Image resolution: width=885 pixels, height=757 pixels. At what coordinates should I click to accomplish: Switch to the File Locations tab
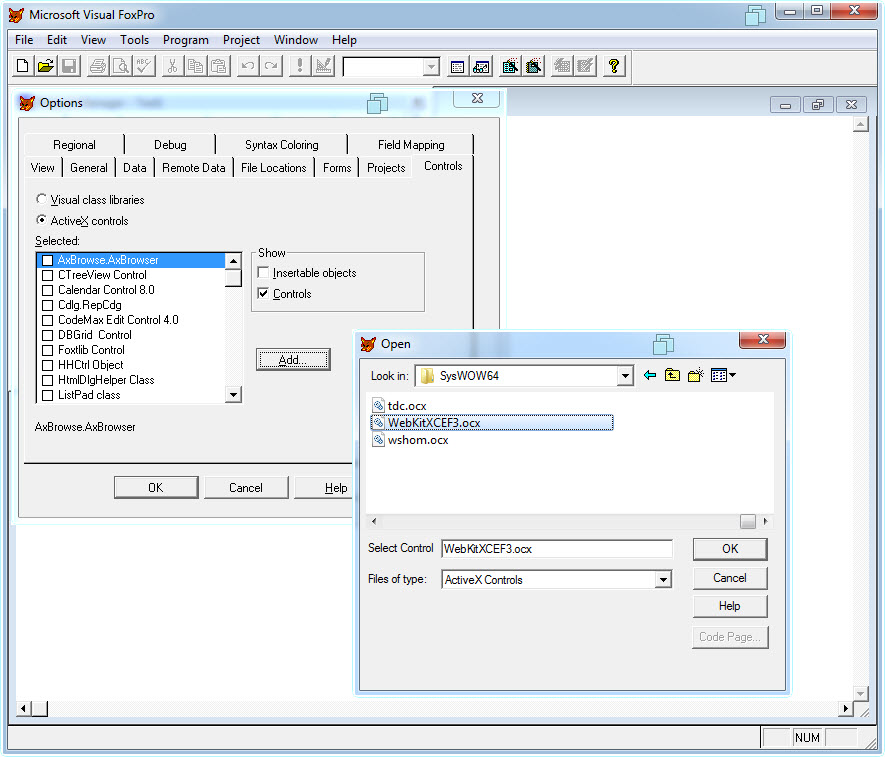coord(273,168)
